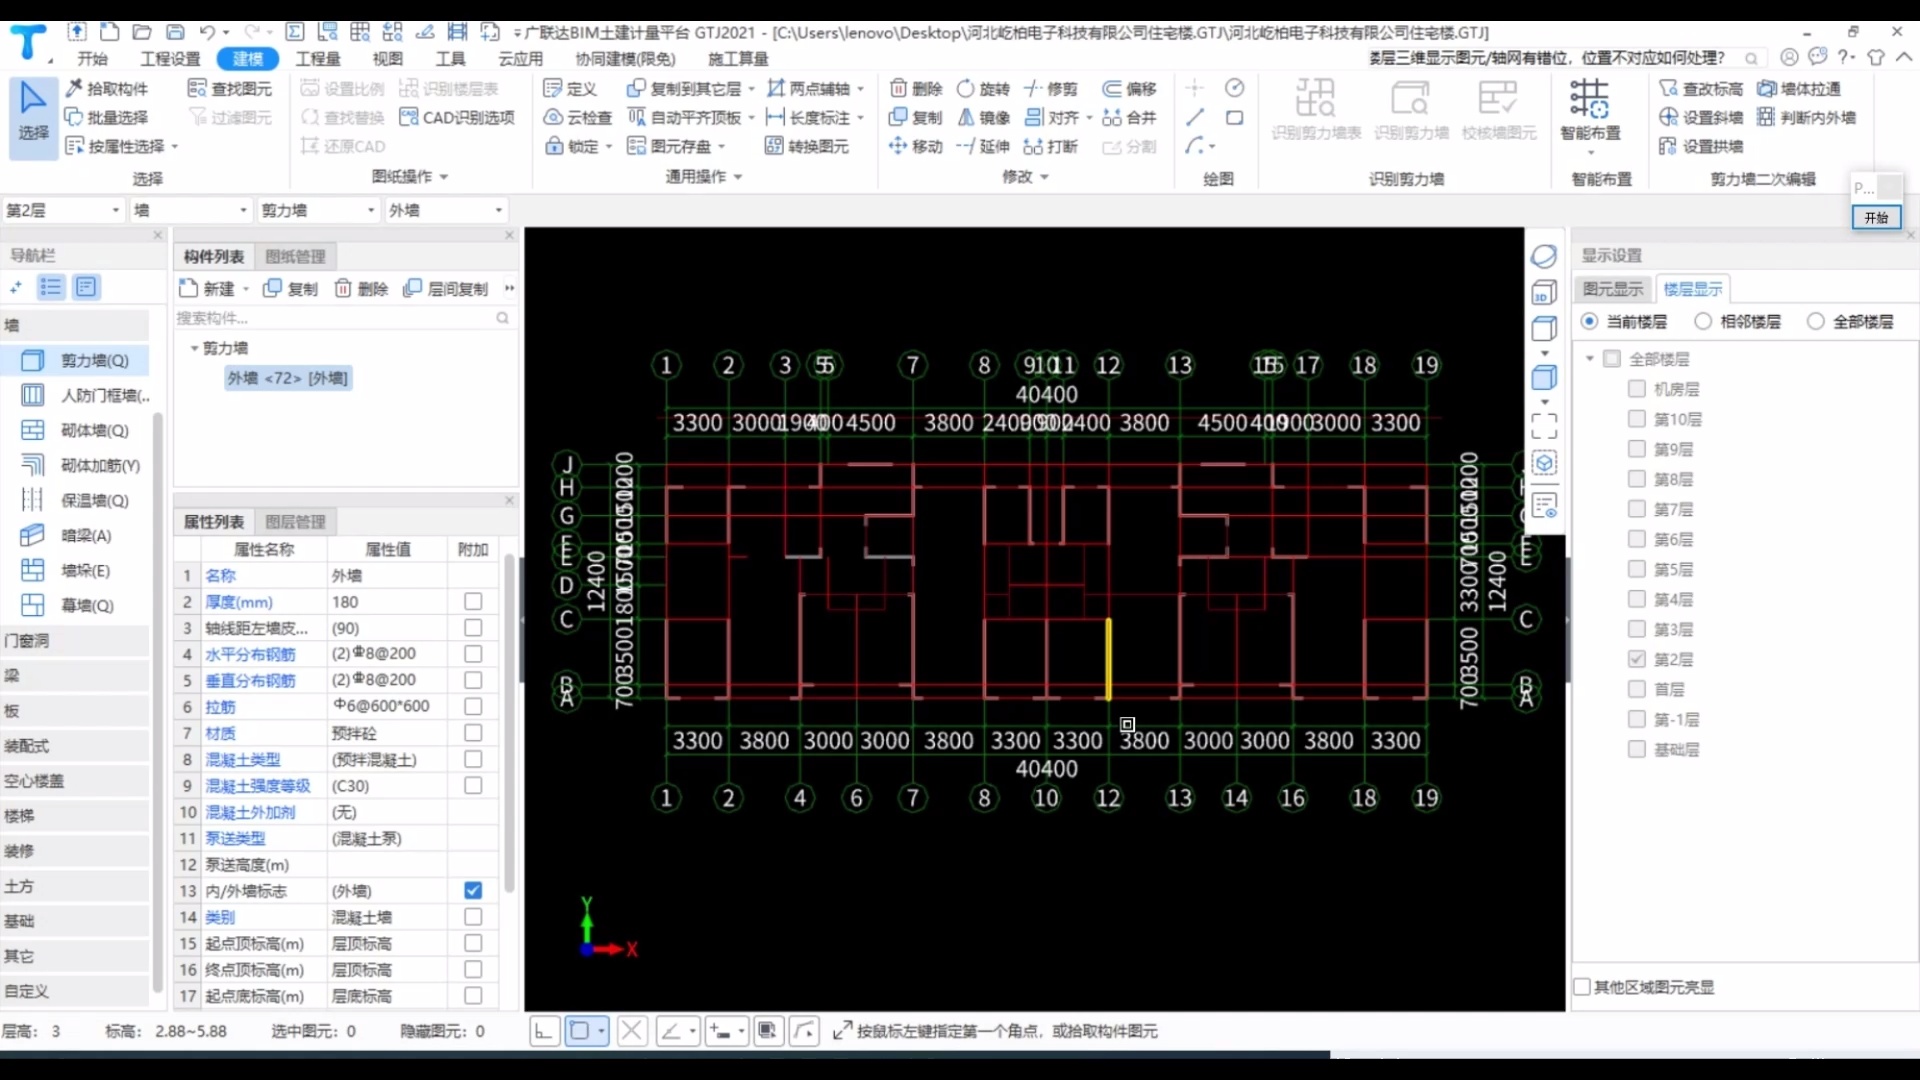
Task: Click the 批量选择 batch select tool
Action: click(x=106, y=117)
